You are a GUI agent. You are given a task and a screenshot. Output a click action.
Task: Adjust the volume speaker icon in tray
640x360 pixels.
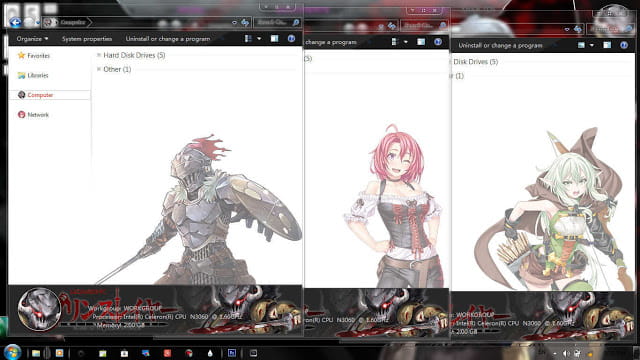[566, 353]
